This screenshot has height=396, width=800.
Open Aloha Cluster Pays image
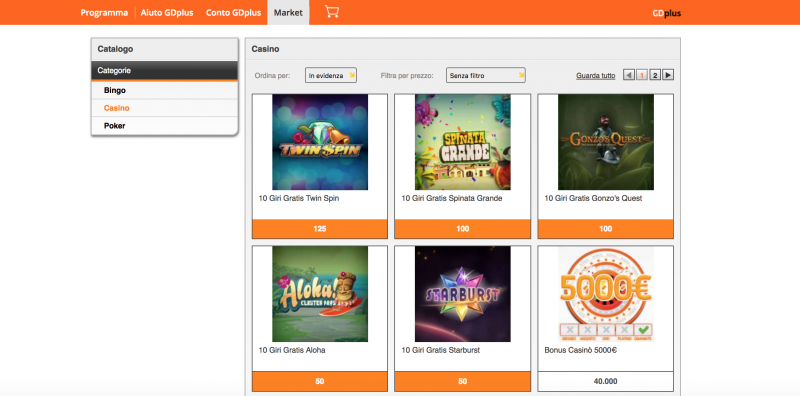320,294
